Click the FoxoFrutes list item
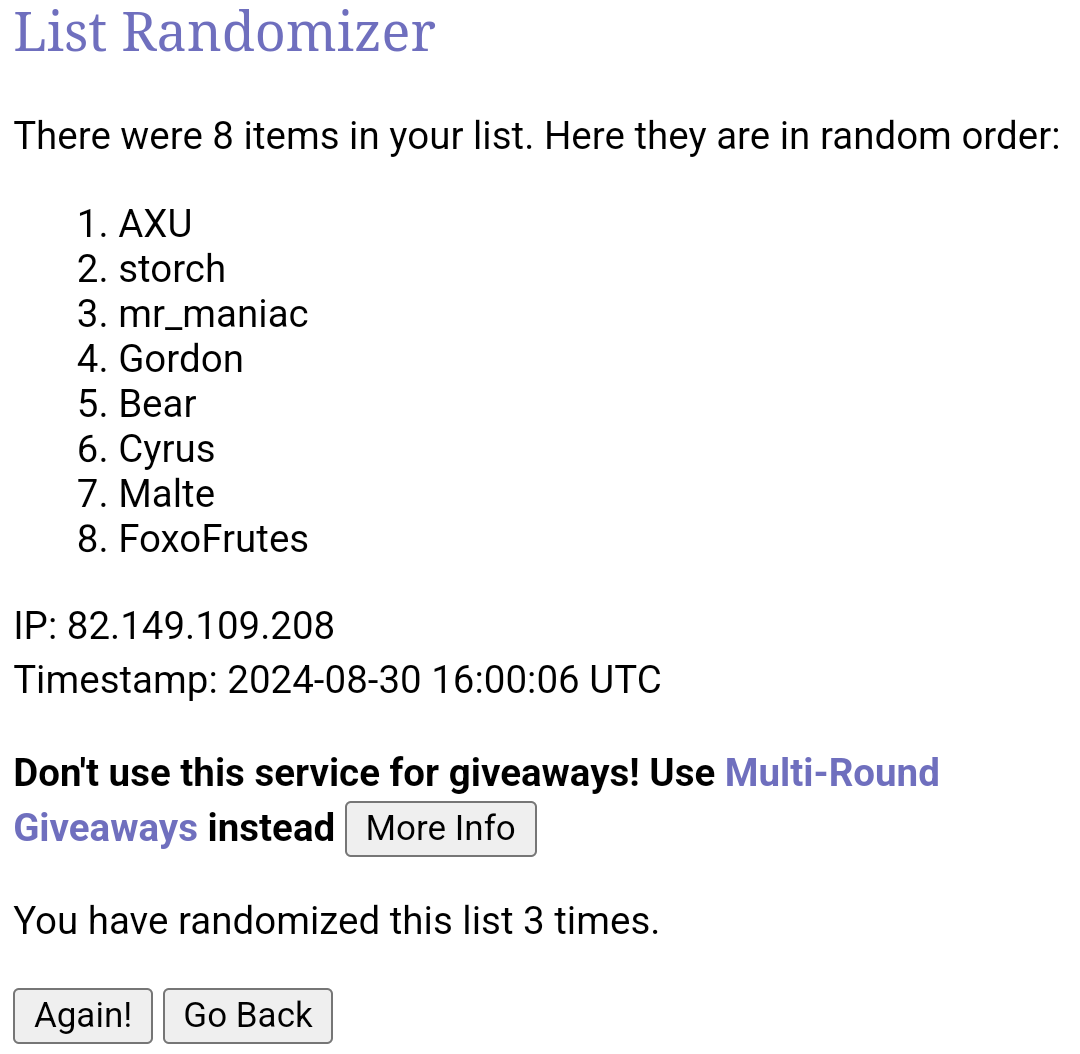The width and height of the screenshot is (1080, 1054). click(x=213, y=539)
